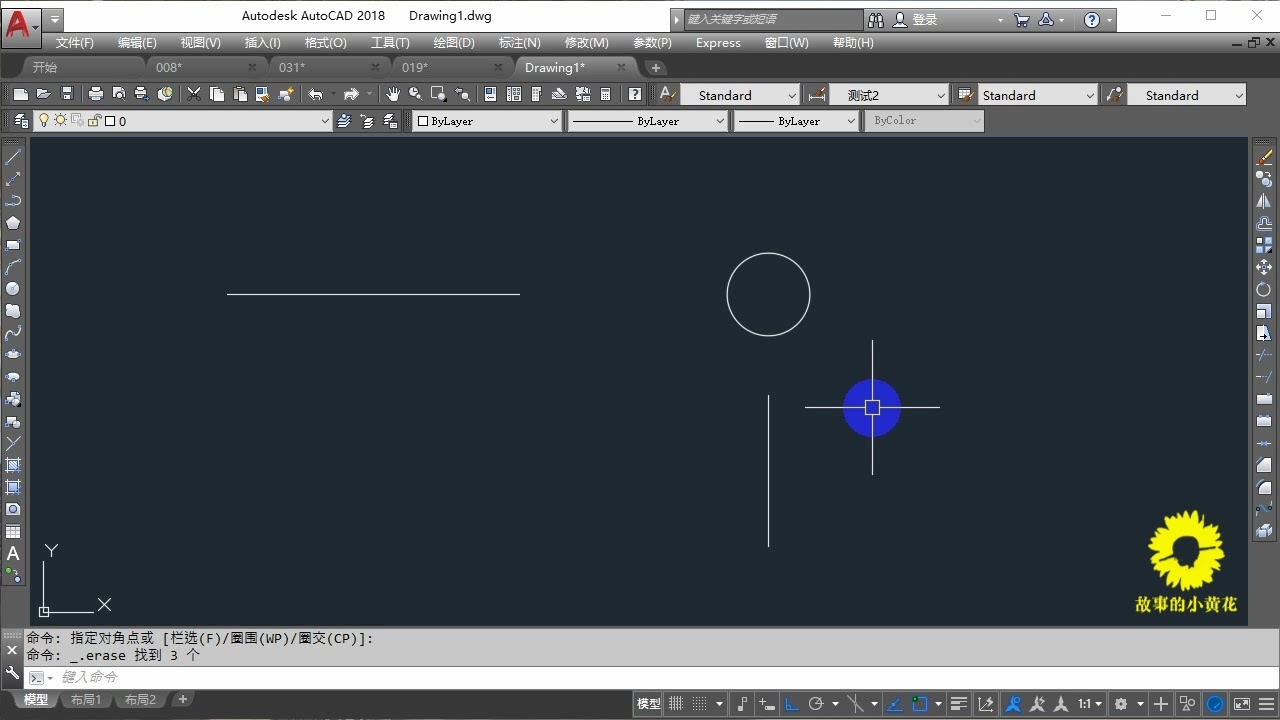Create a new drawing with the New icon
Screen dimensions: 1280x720
click(x=20, y=94)
